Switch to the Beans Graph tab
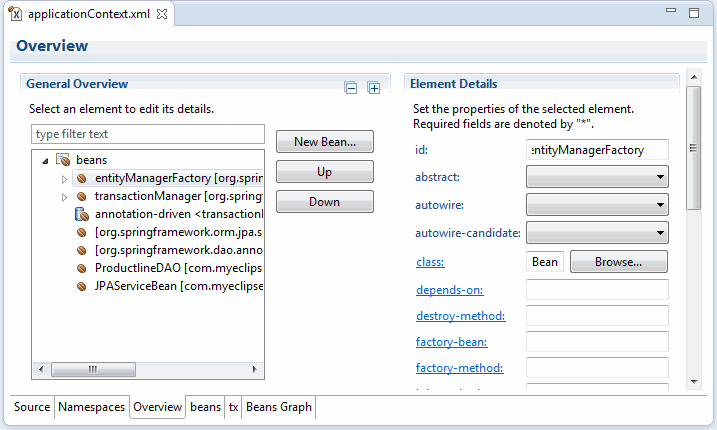The image size is (717, 430). coord(279,407)
